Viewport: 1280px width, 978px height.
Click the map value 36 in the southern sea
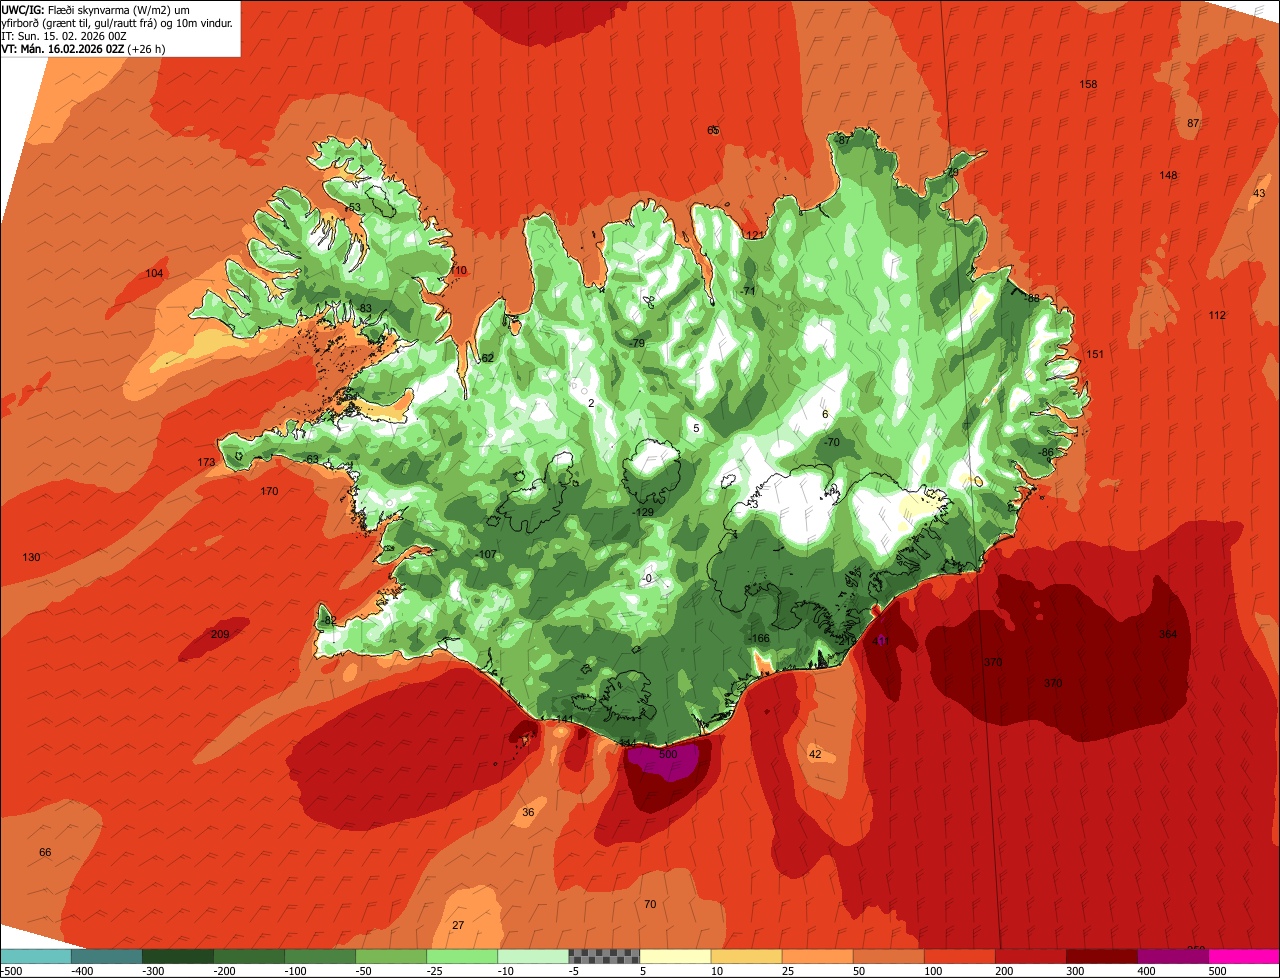click(528, 812)
